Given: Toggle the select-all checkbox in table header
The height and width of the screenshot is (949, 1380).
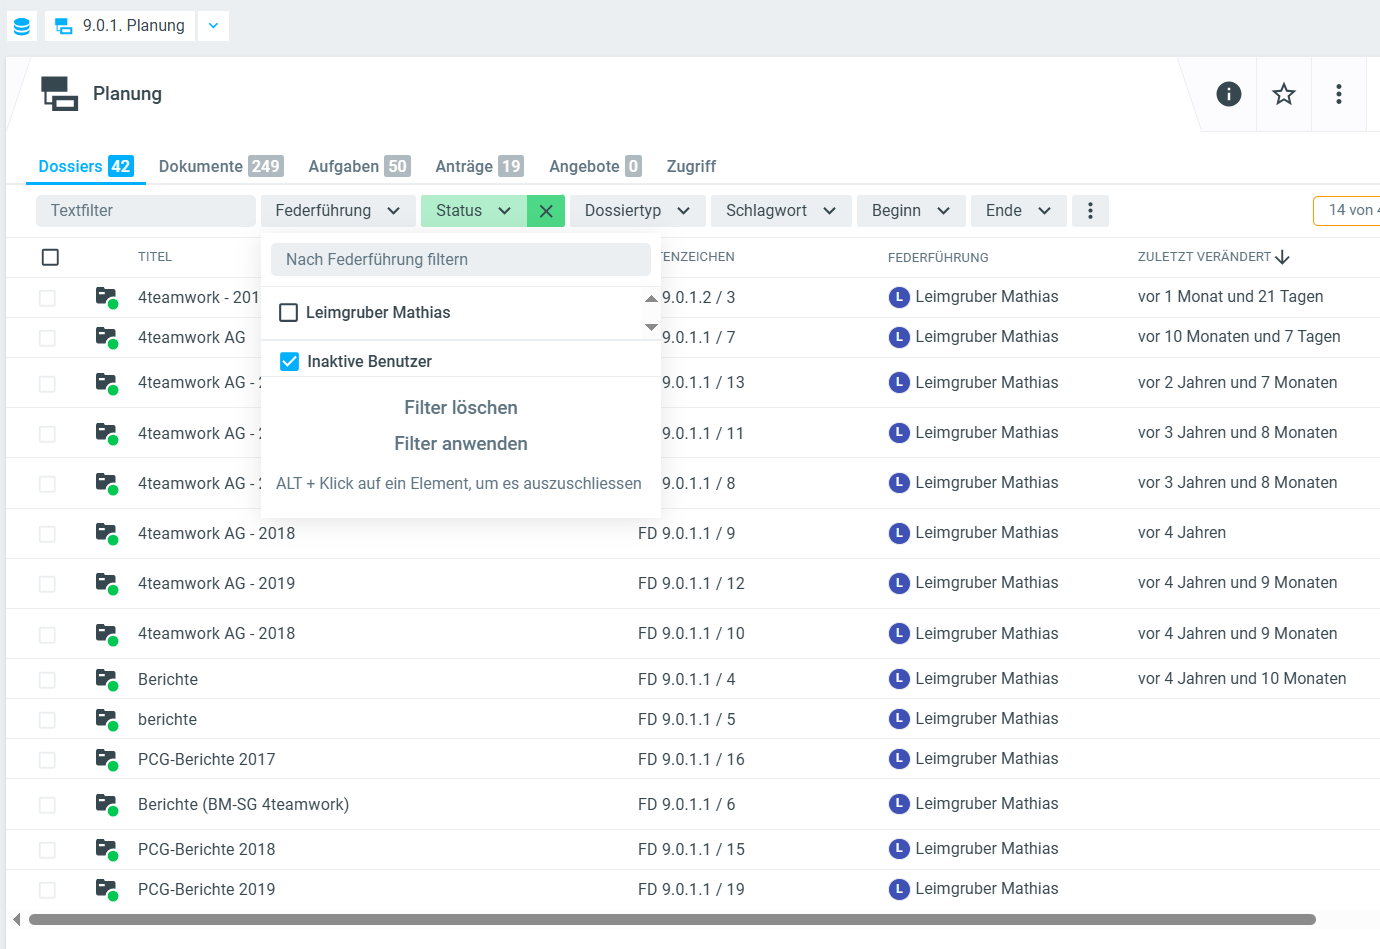Looking at the screenshot, I should tap(50, 258).
